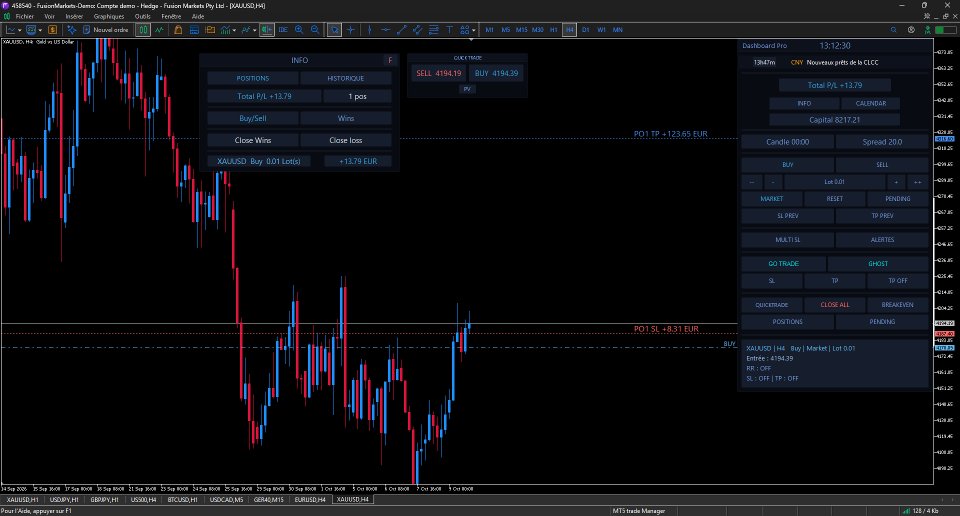The width and height of the screenshot is (960, 516).
Task: Switch to line chart display icon
Action: coord(159,29)
